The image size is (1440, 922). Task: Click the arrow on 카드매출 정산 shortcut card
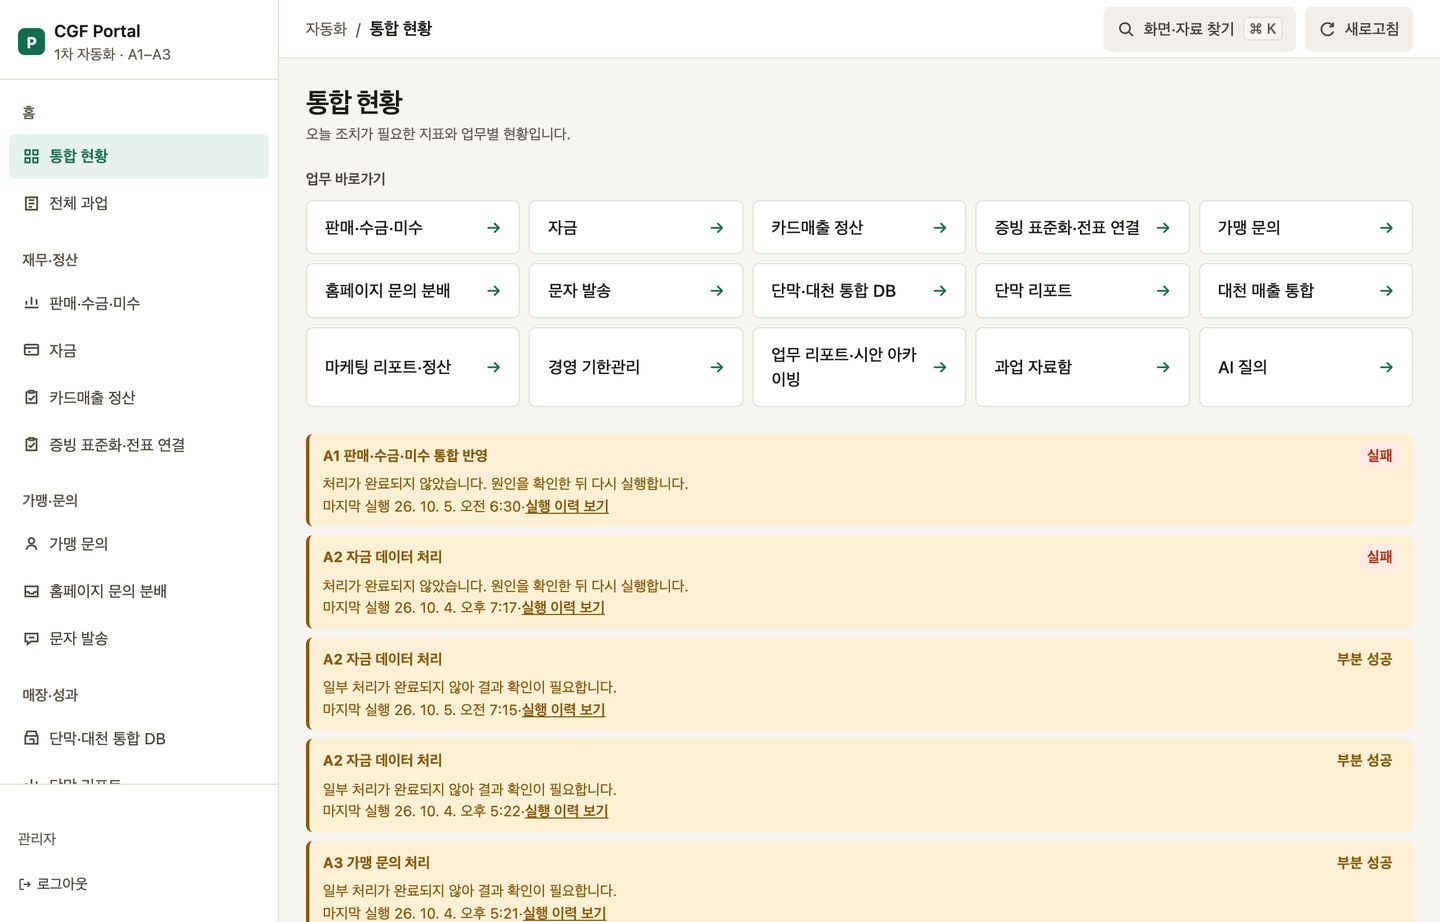click(940, 228)
